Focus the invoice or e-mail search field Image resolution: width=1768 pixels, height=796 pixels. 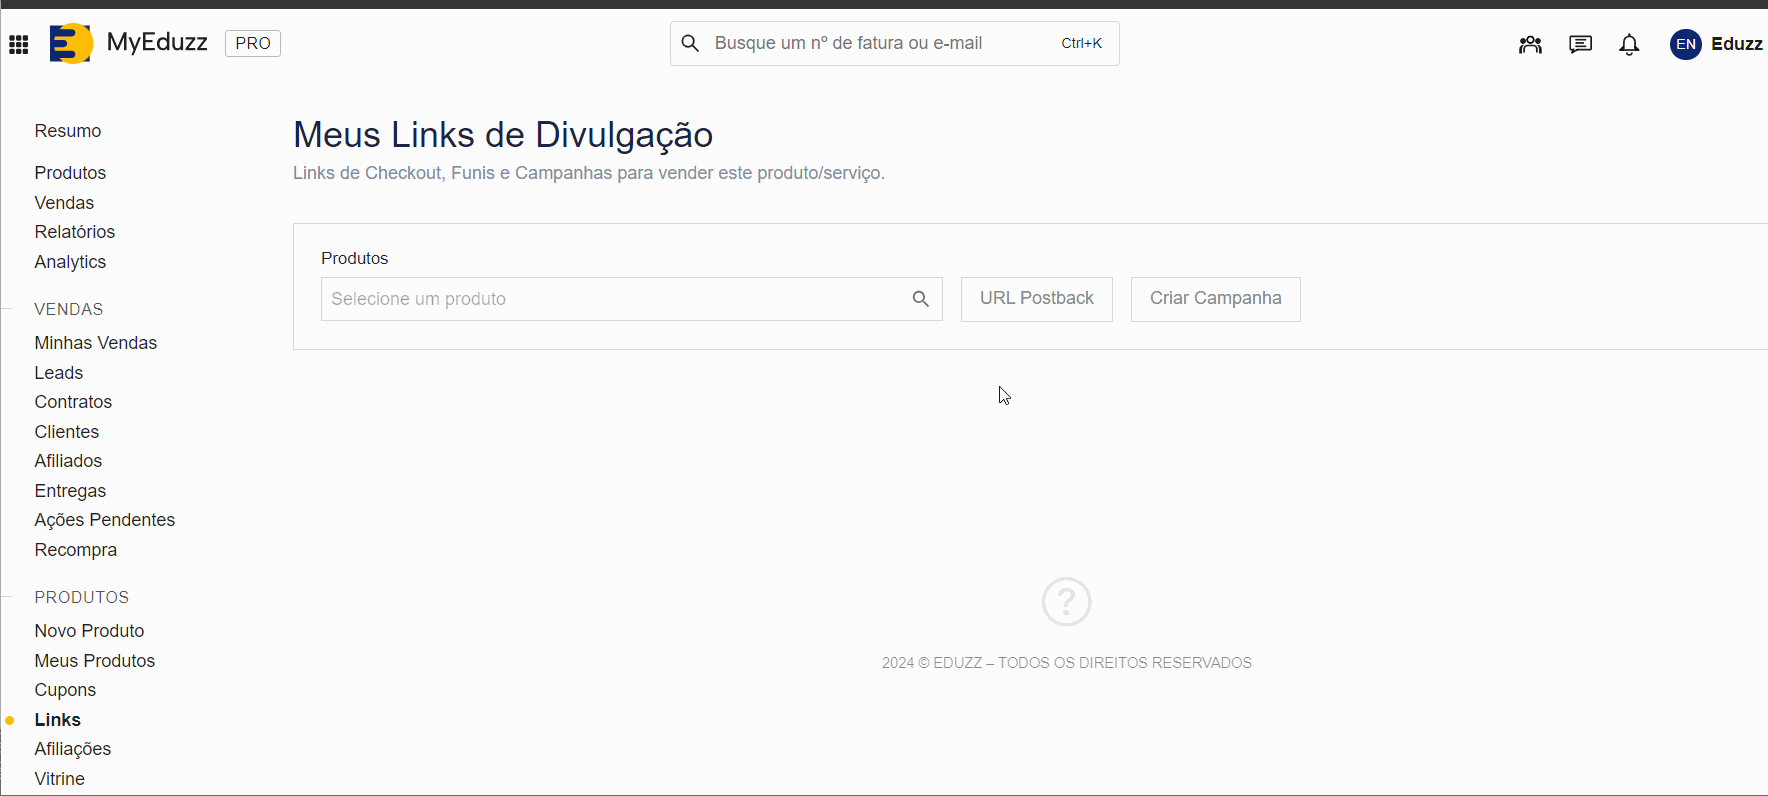tap(880, 43)
